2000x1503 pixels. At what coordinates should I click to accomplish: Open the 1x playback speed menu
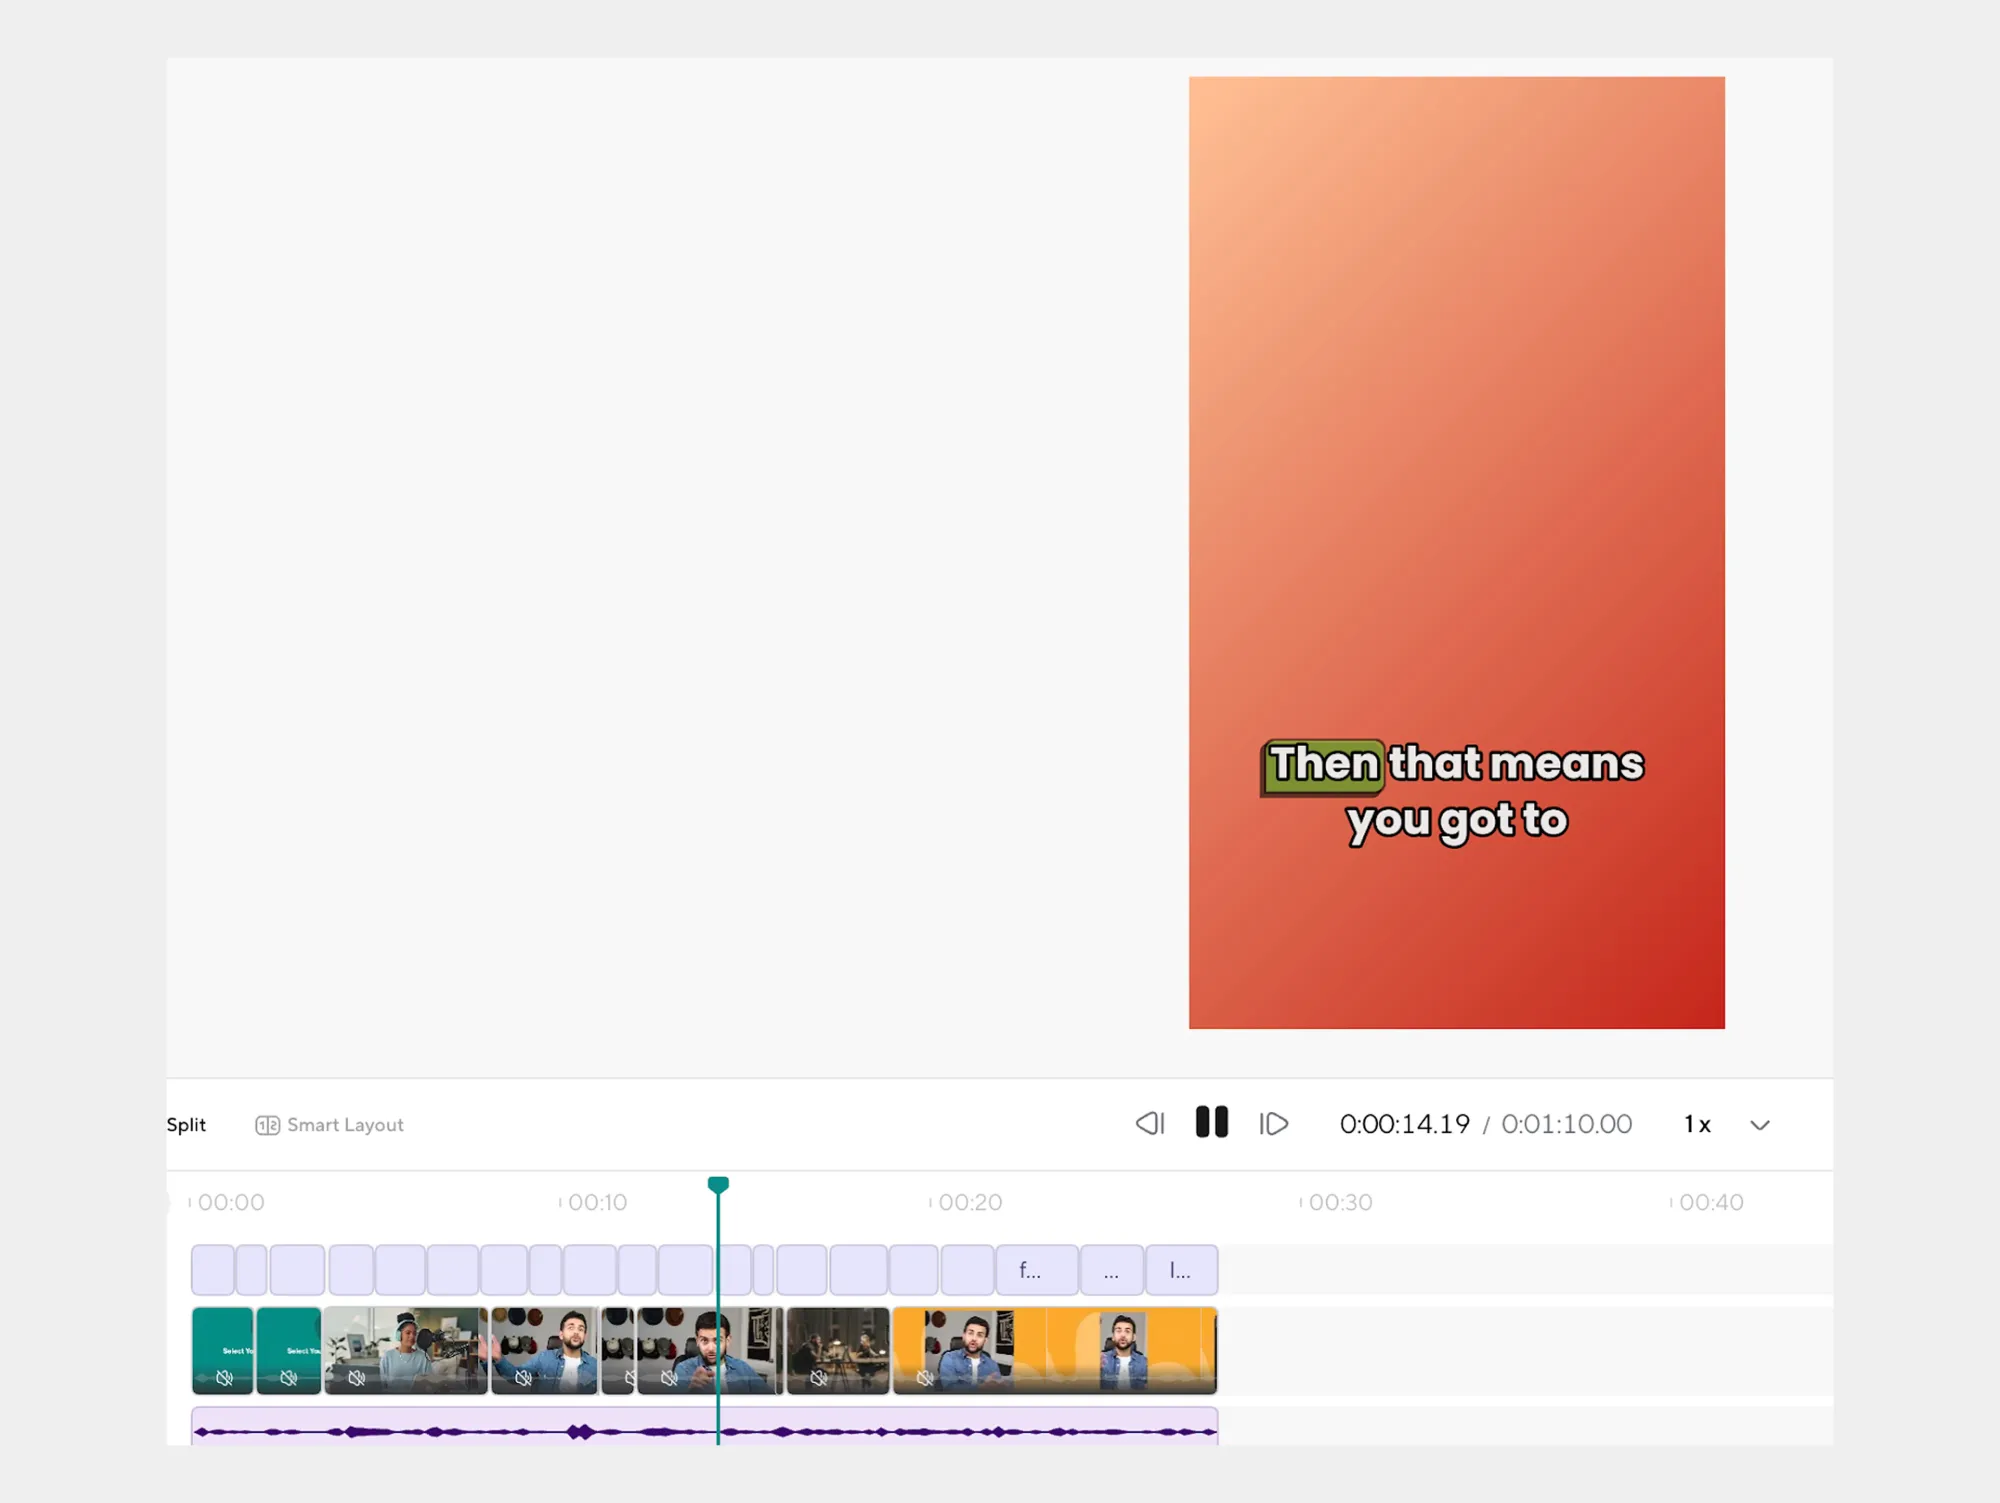tap(1697, 1125)
